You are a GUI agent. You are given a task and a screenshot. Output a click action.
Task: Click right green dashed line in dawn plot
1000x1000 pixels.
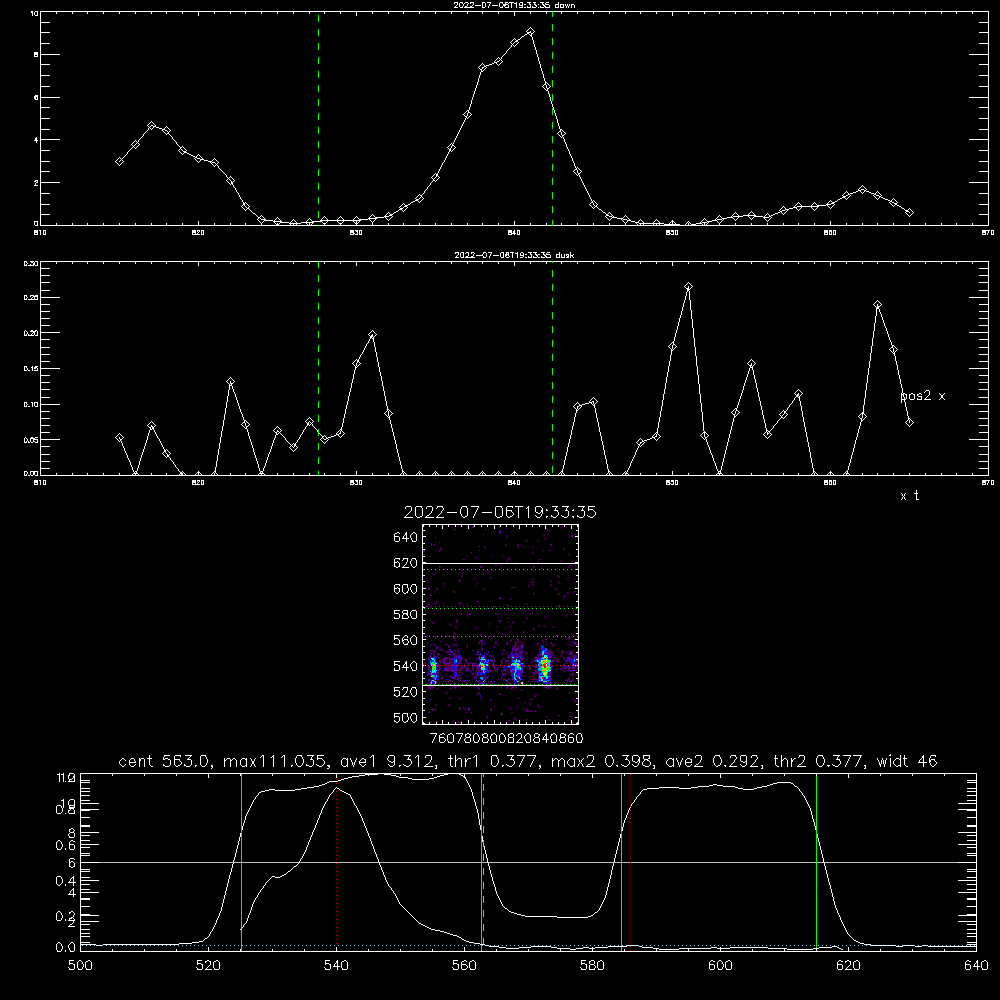(552, 119)
